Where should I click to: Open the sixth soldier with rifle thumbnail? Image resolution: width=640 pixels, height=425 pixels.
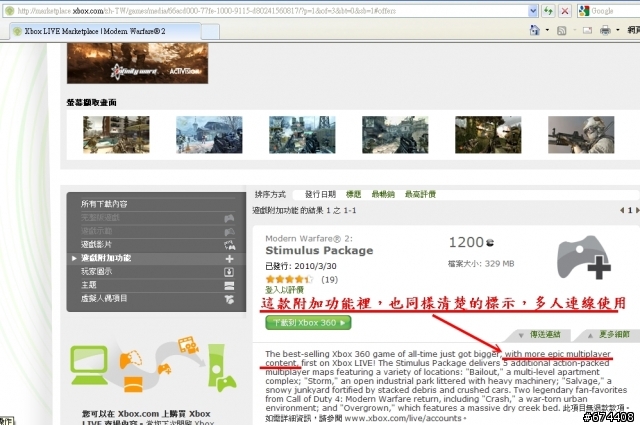click(x=581, y=135)
